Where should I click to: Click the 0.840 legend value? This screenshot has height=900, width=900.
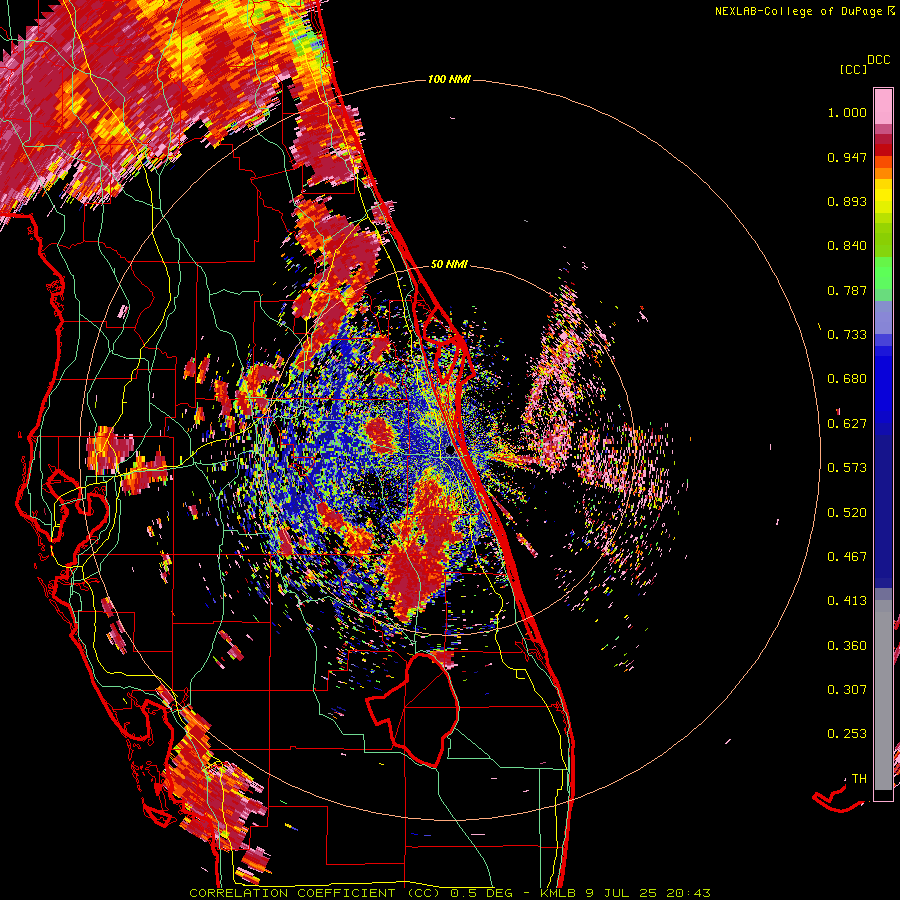click(847, 246)
